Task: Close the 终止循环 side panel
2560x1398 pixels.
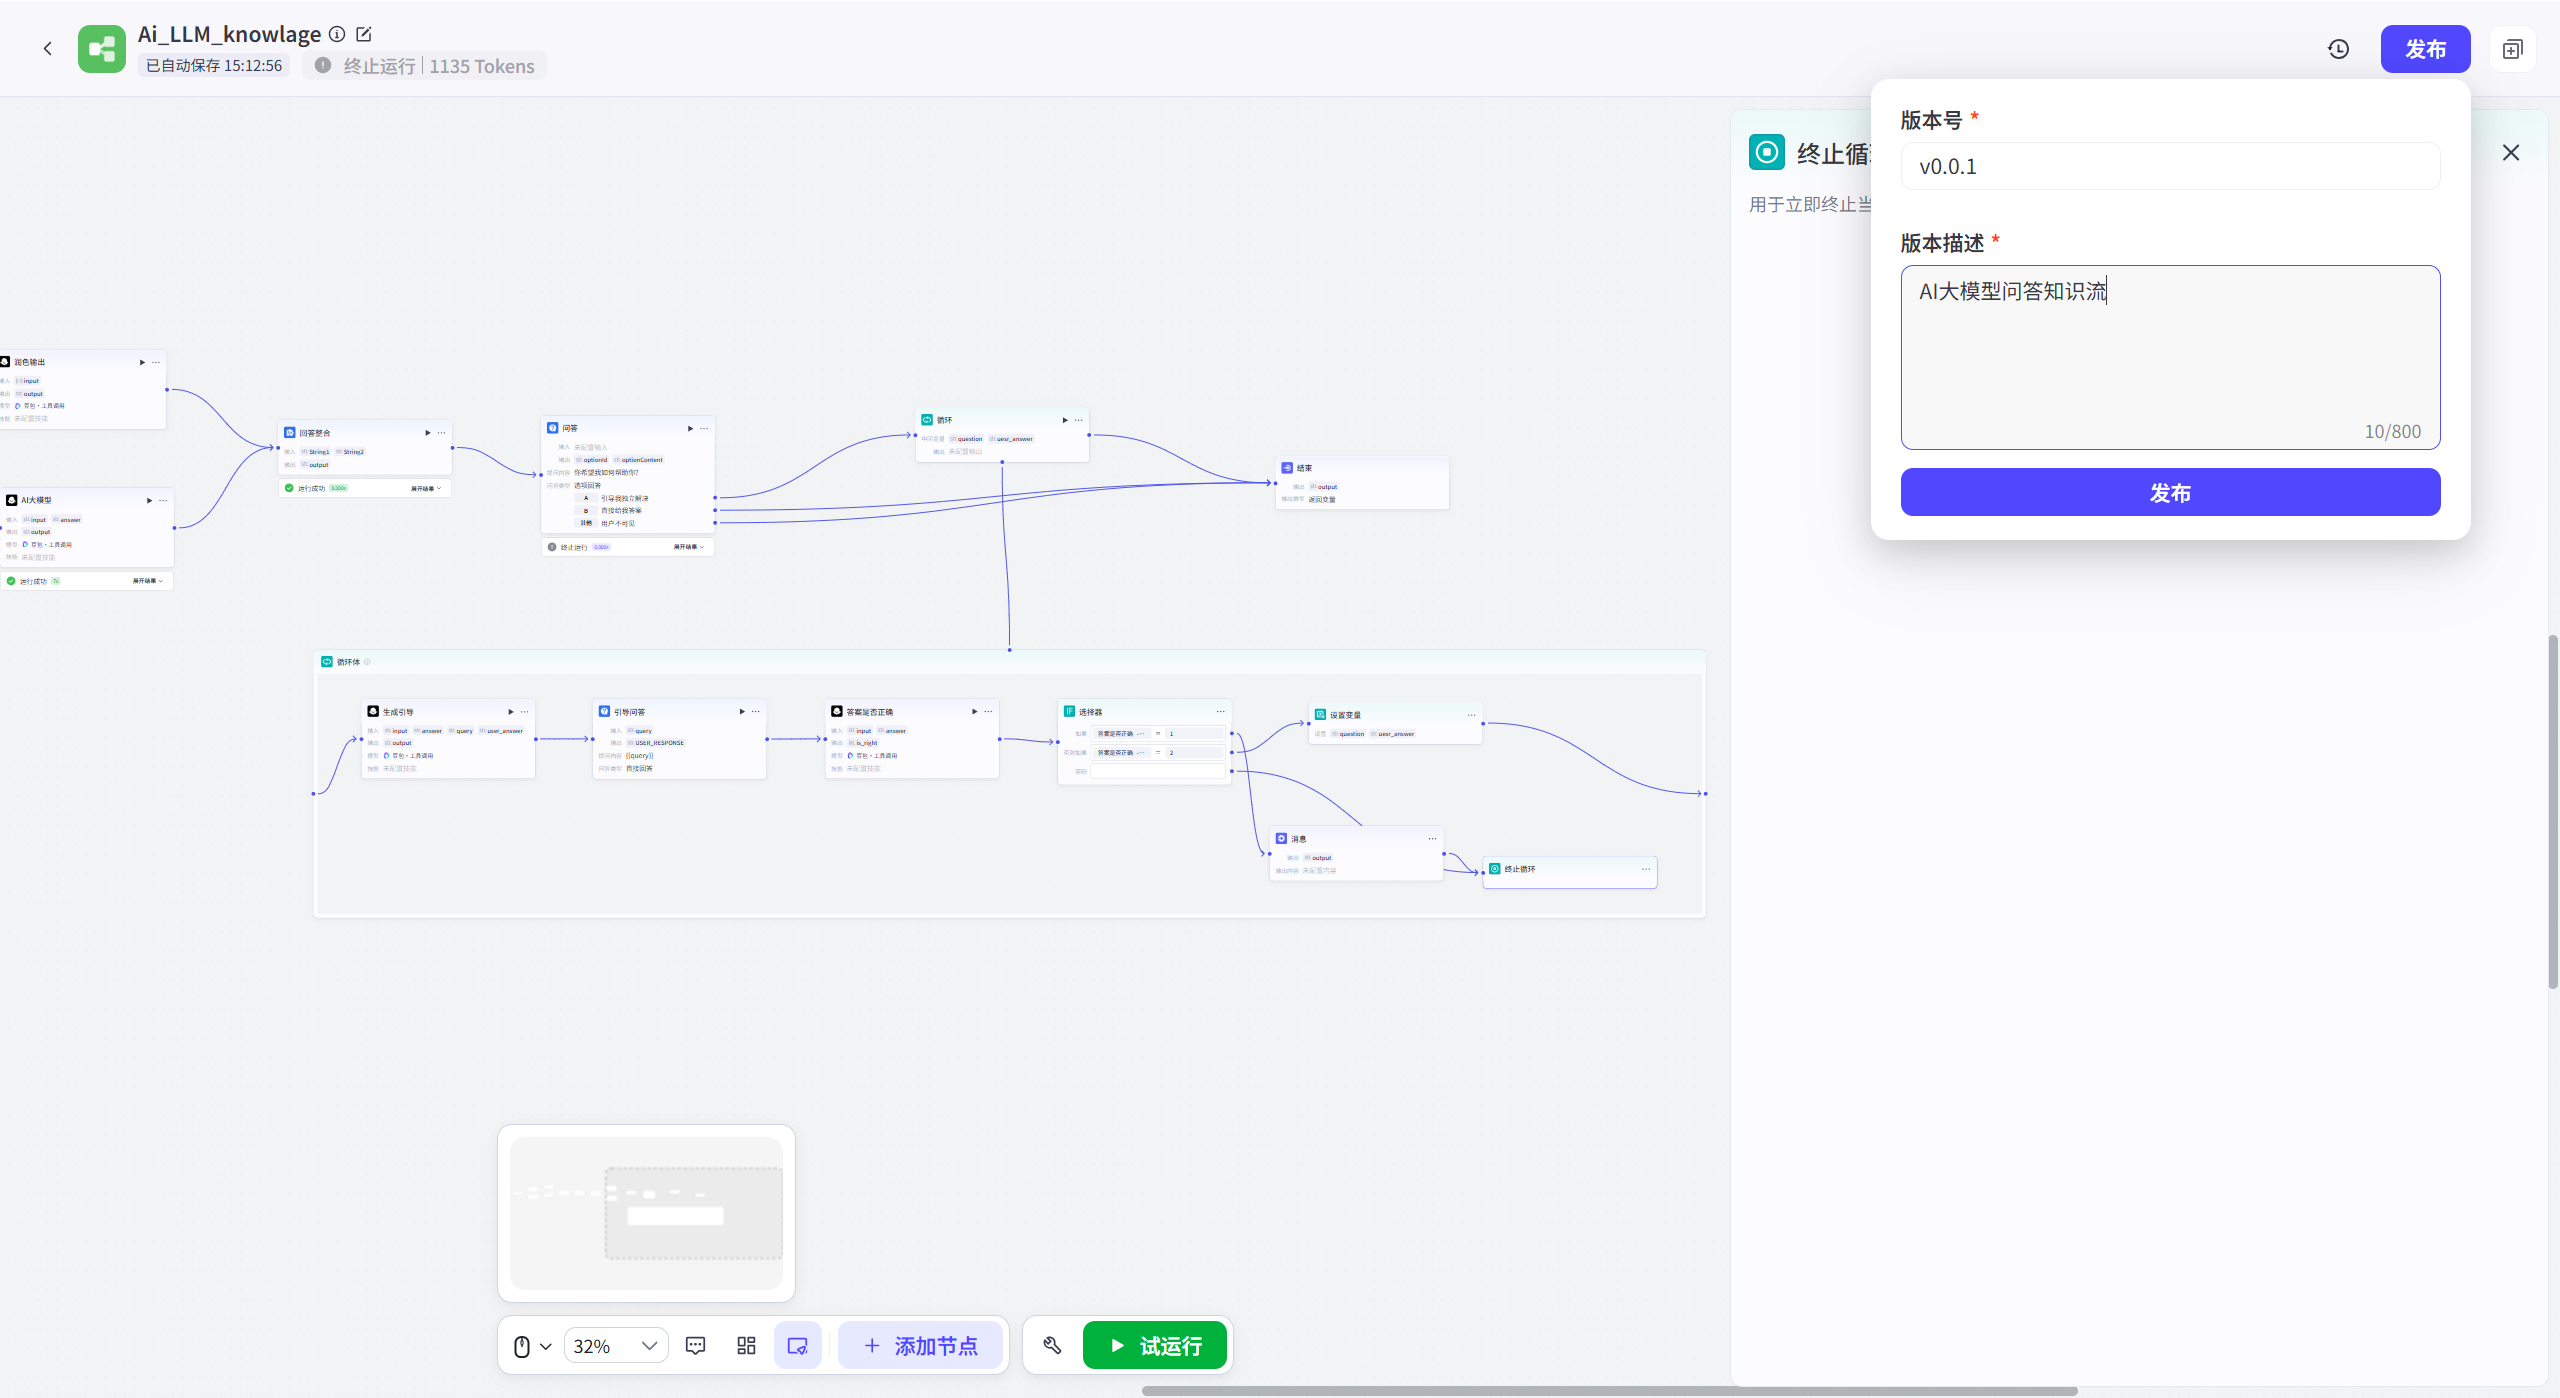Action: pyautogui.click(x=2511, y=152)
